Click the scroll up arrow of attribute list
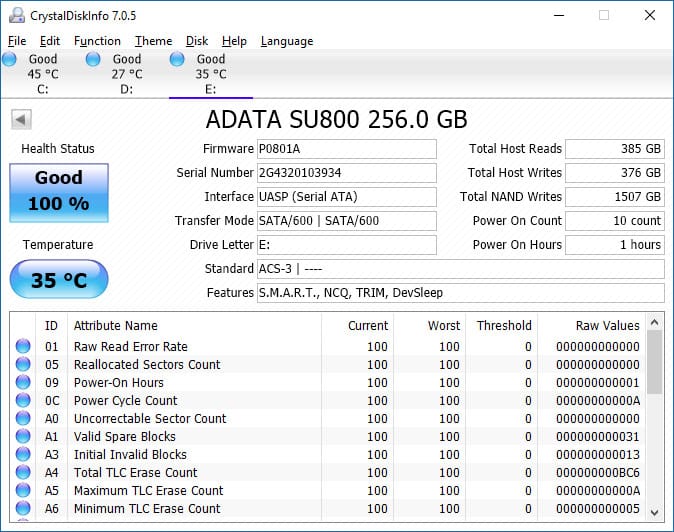The height and width of the screenshot is (532, 674). (x=655, y=322)
